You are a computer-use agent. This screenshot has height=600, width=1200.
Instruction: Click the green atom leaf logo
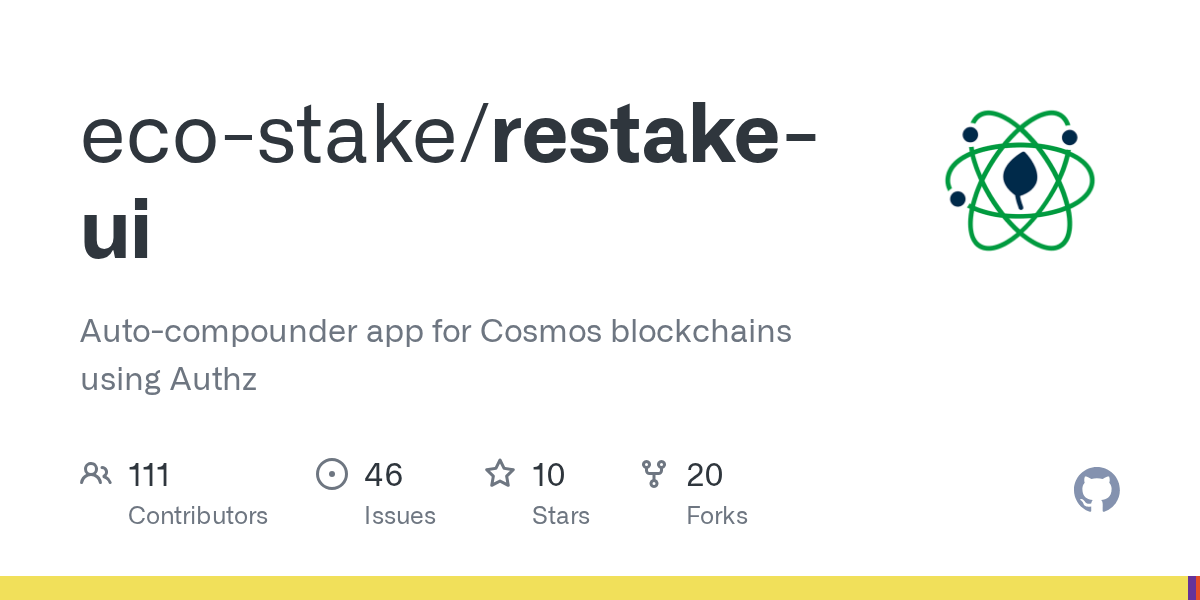pyautogui.click(x=1020, y=180)
